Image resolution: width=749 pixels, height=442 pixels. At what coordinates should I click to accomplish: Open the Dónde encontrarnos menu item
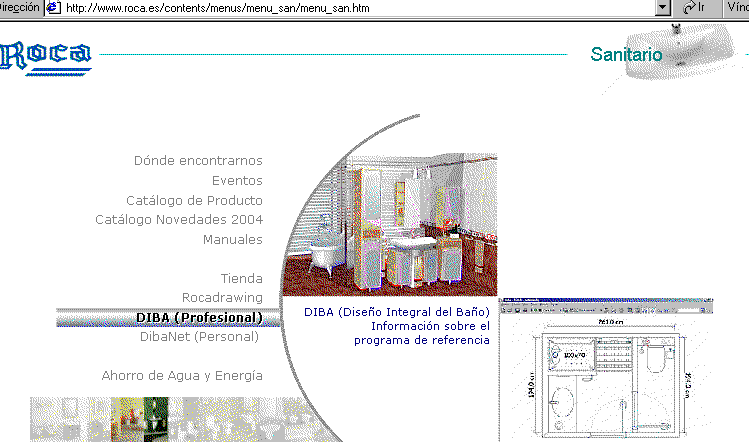tap(198, 161)
